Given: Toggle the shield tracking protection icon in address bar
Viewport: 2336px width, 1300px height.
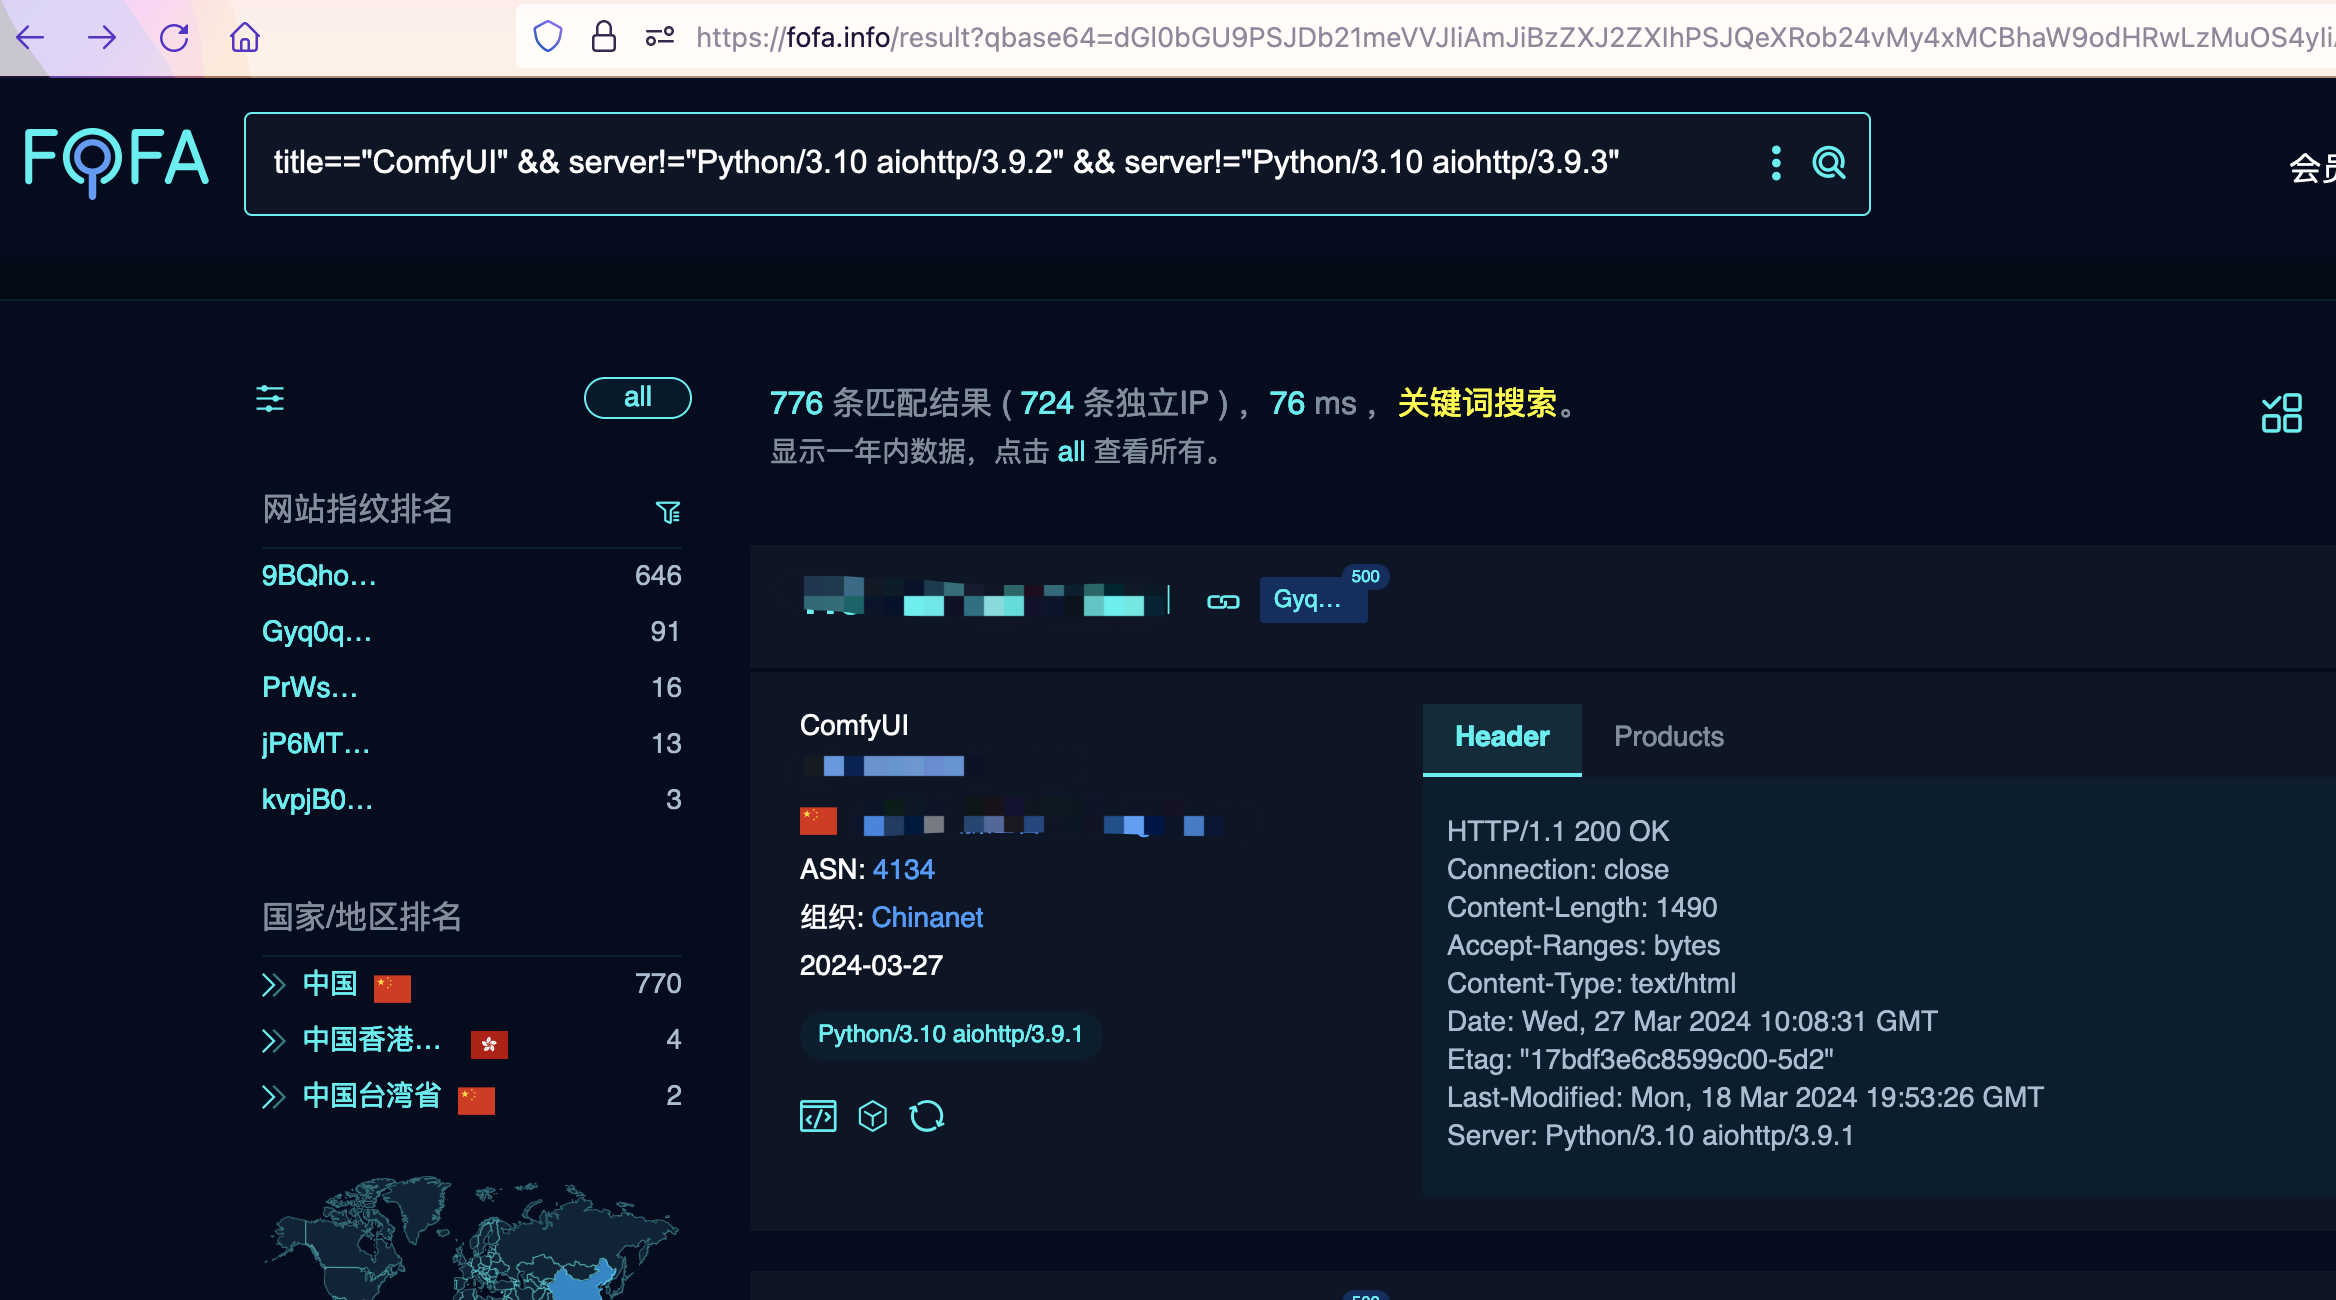Looking at the screenshot, I should [x=548, y=36].
